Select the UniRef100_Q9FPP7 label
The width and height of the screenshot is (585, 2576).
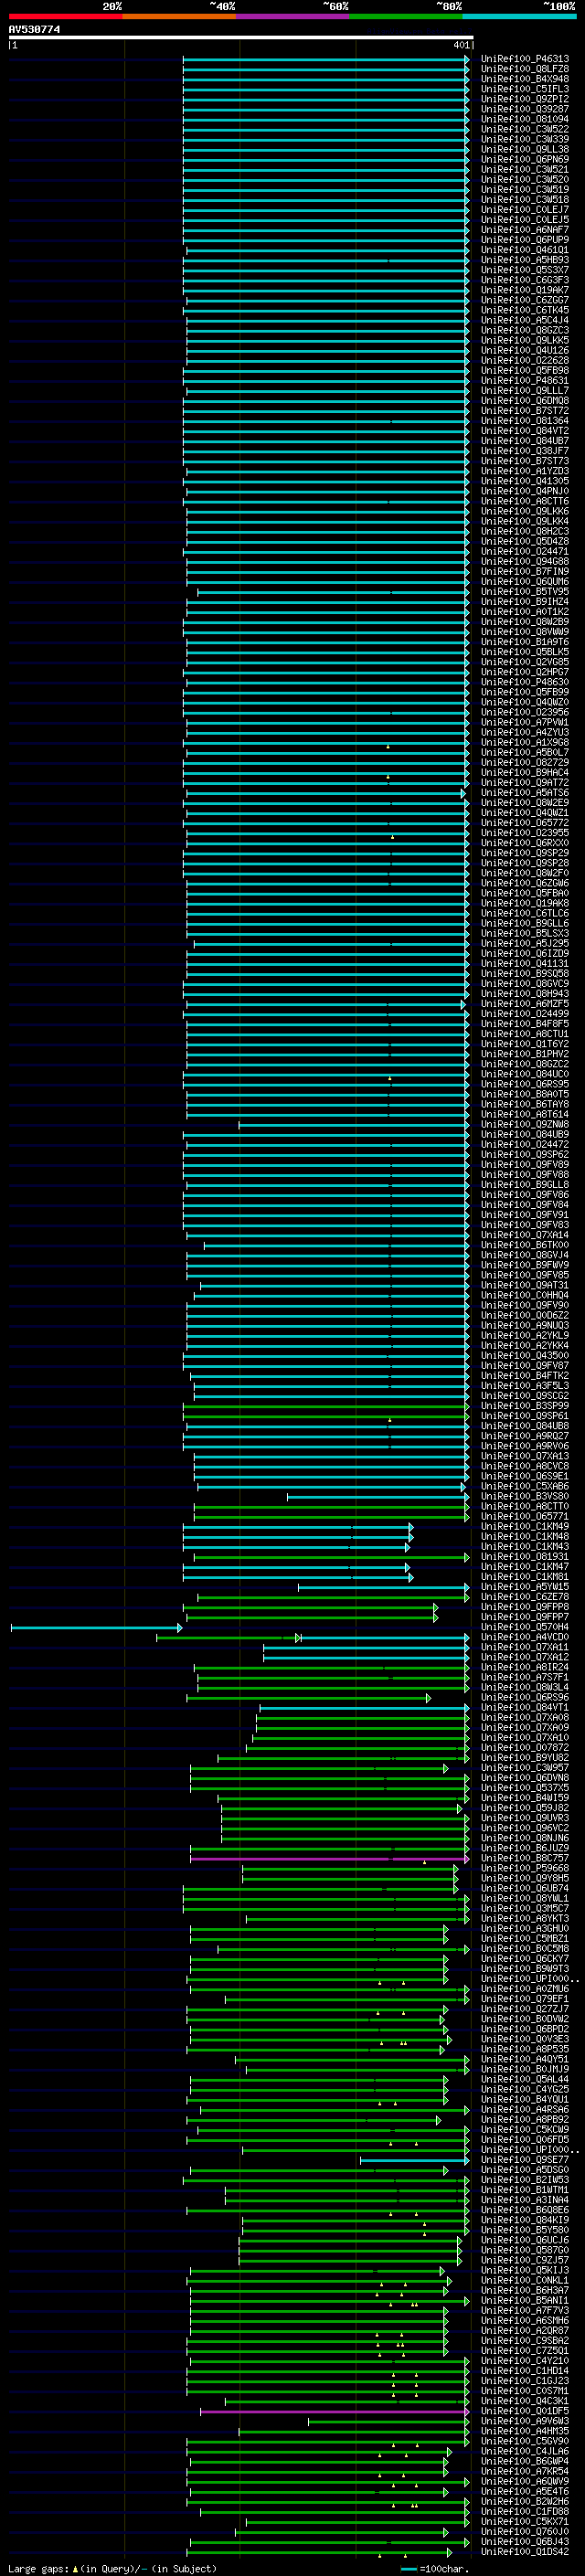coord(524,1617)
